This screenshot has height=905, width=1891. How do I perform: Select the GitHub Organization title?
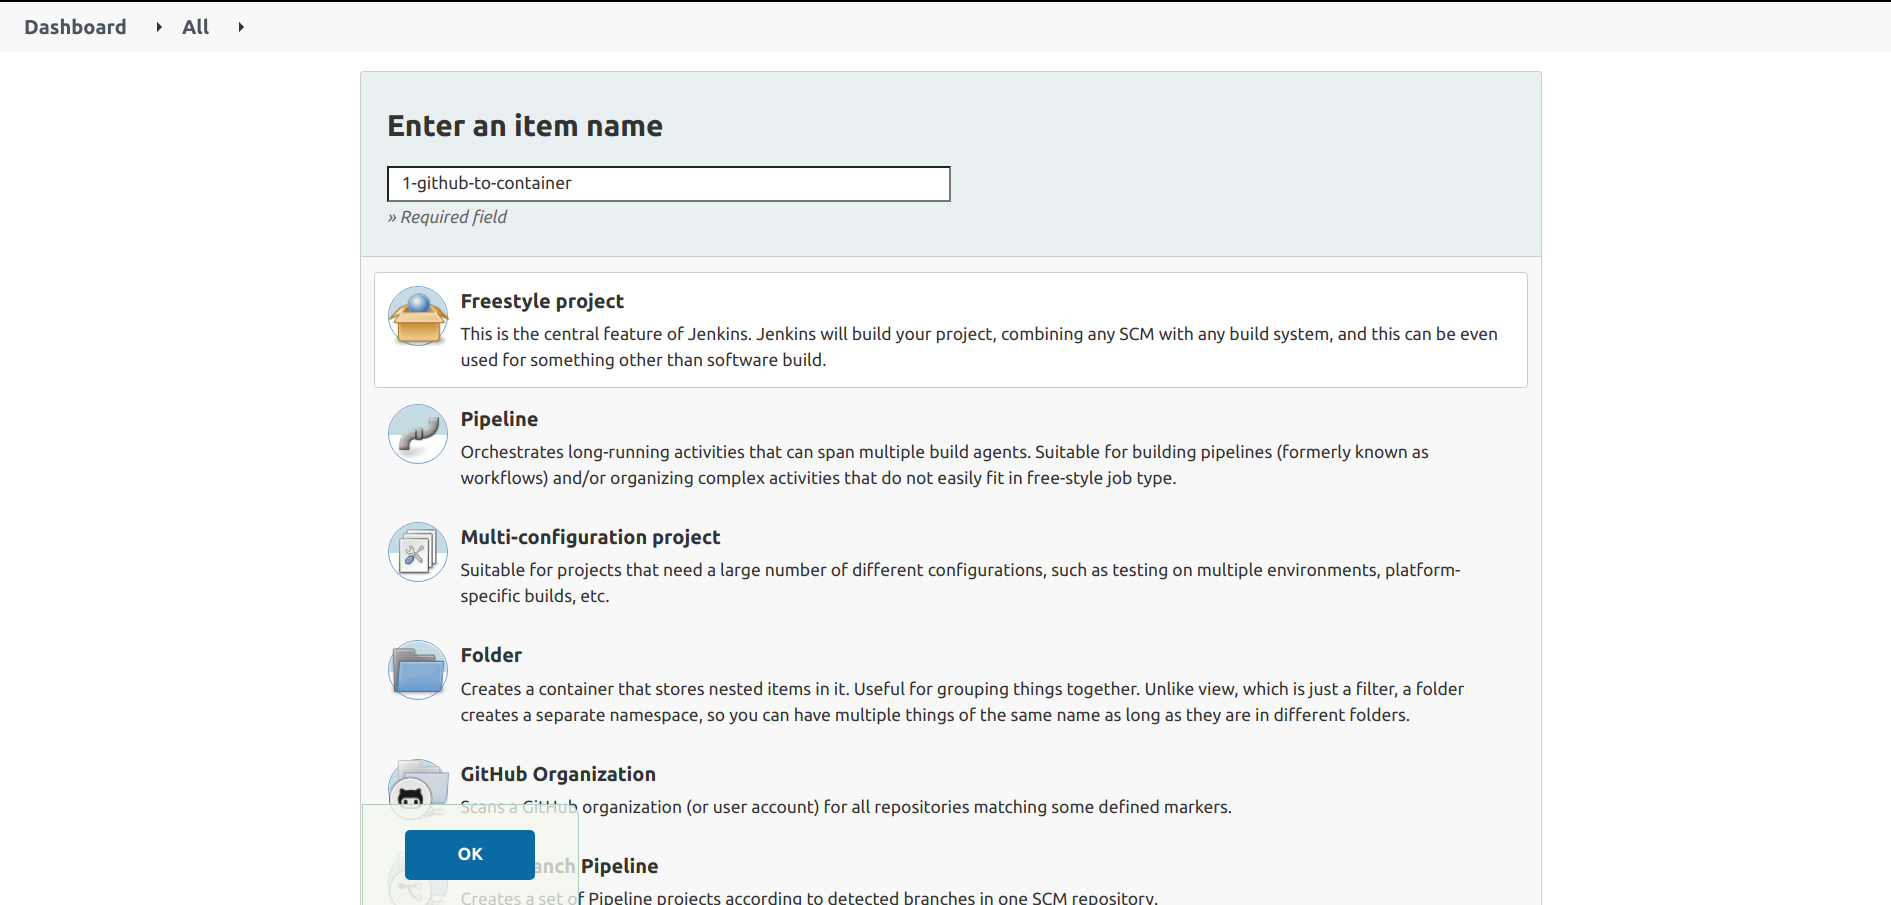coord(558,774)
